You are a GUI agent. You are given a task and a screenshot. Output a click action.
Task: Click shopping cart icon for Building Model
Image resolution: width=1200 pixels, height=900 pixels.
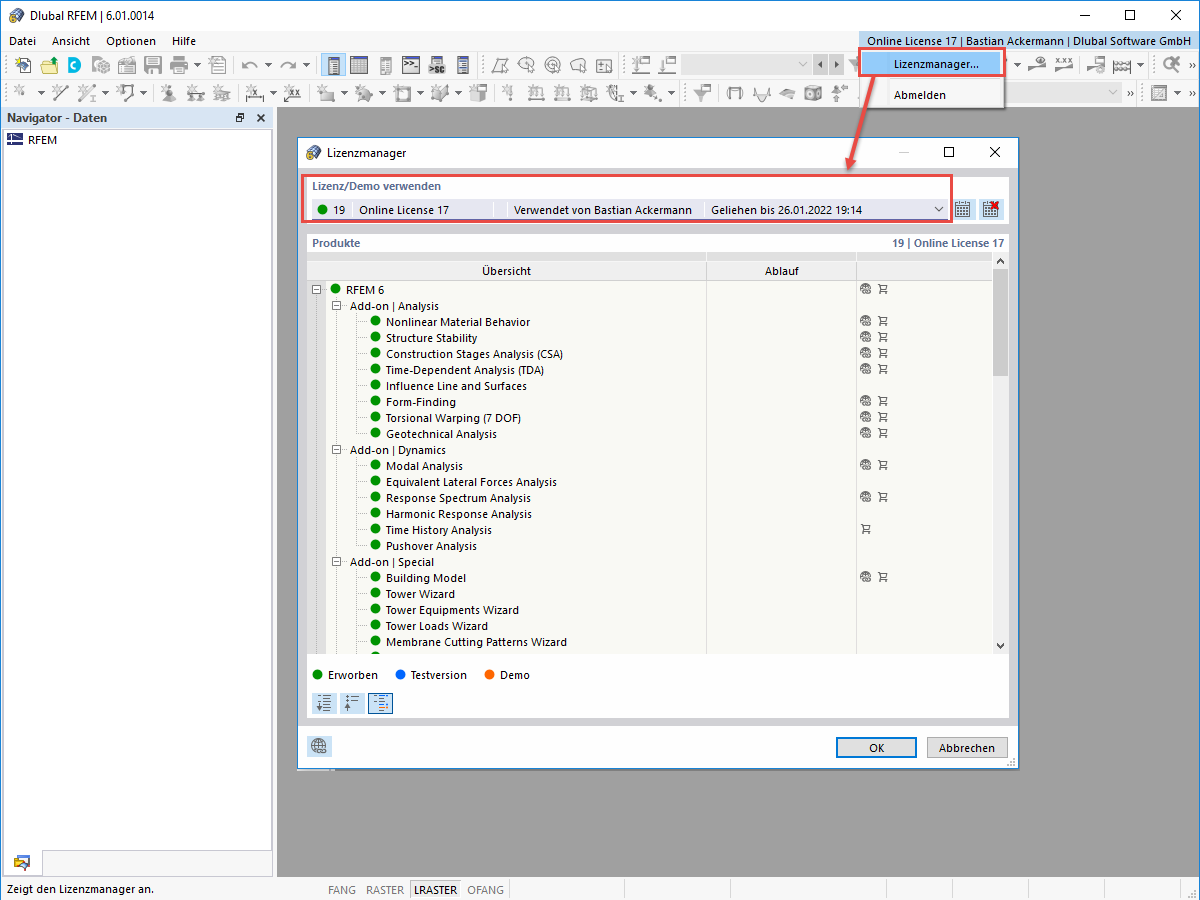[883, 577]
